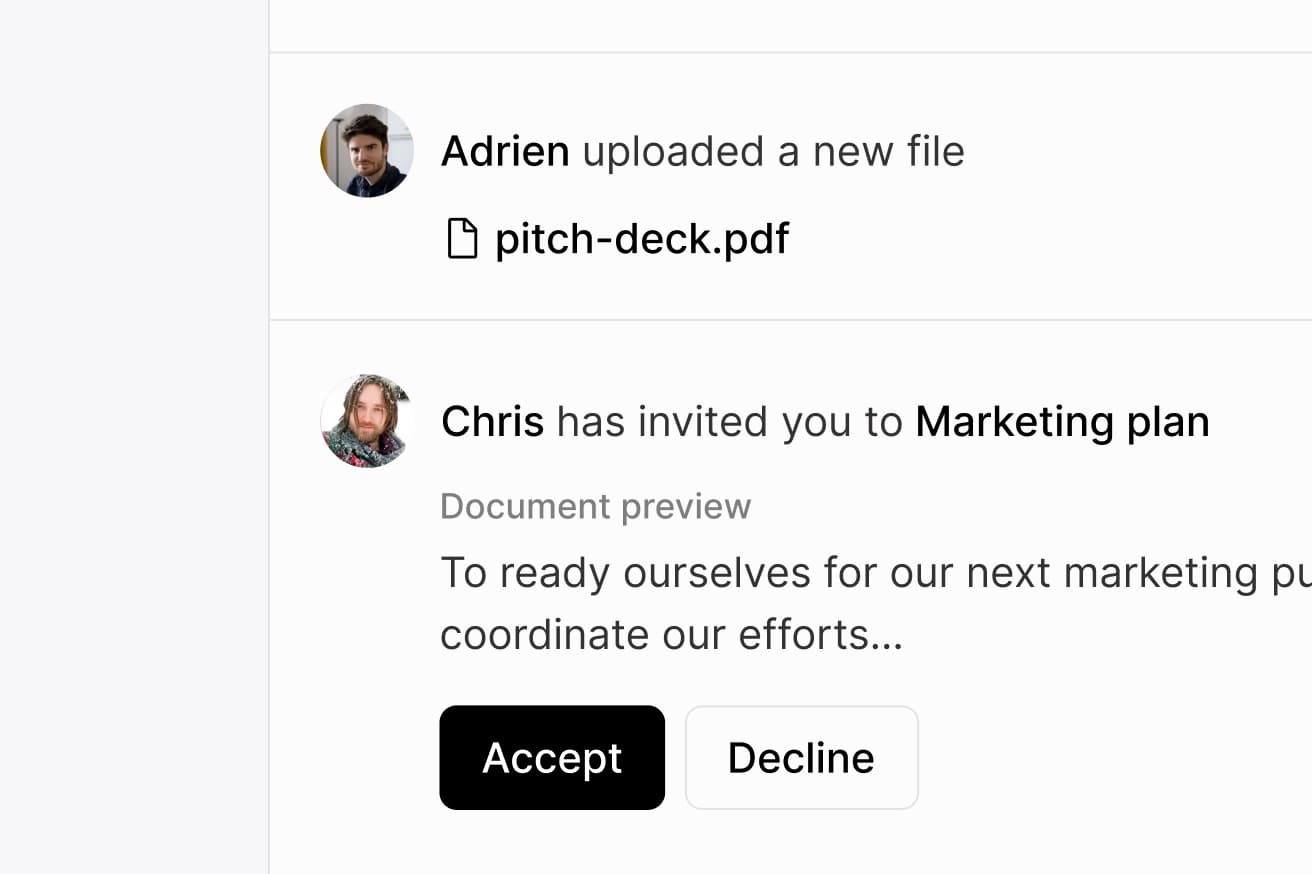Click the divider line between Adrien and Chris notifications
The width and height of the screenshot is (1312, 874).
[790, 320]
